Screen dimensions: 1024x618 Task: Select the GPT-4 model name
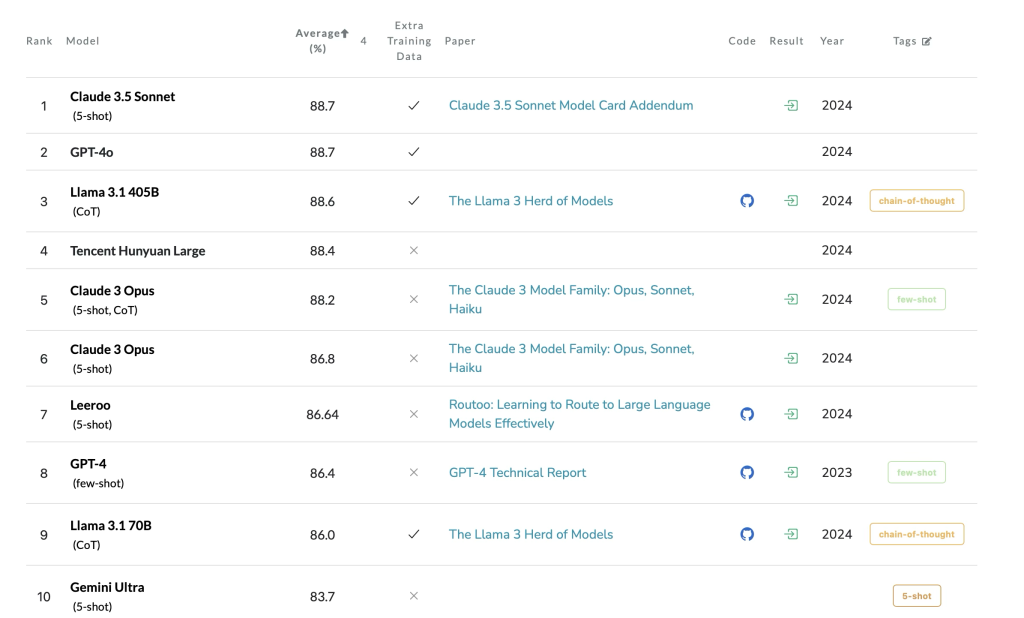88,464
